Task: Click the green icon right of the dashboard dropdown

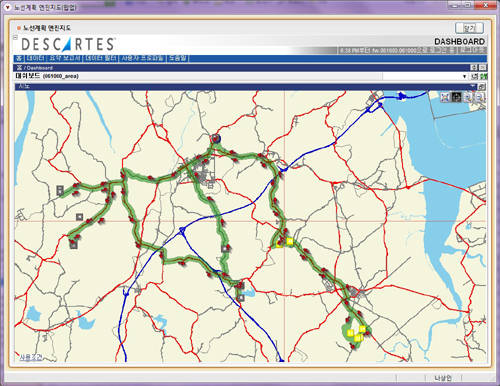Action: point(483,76)
